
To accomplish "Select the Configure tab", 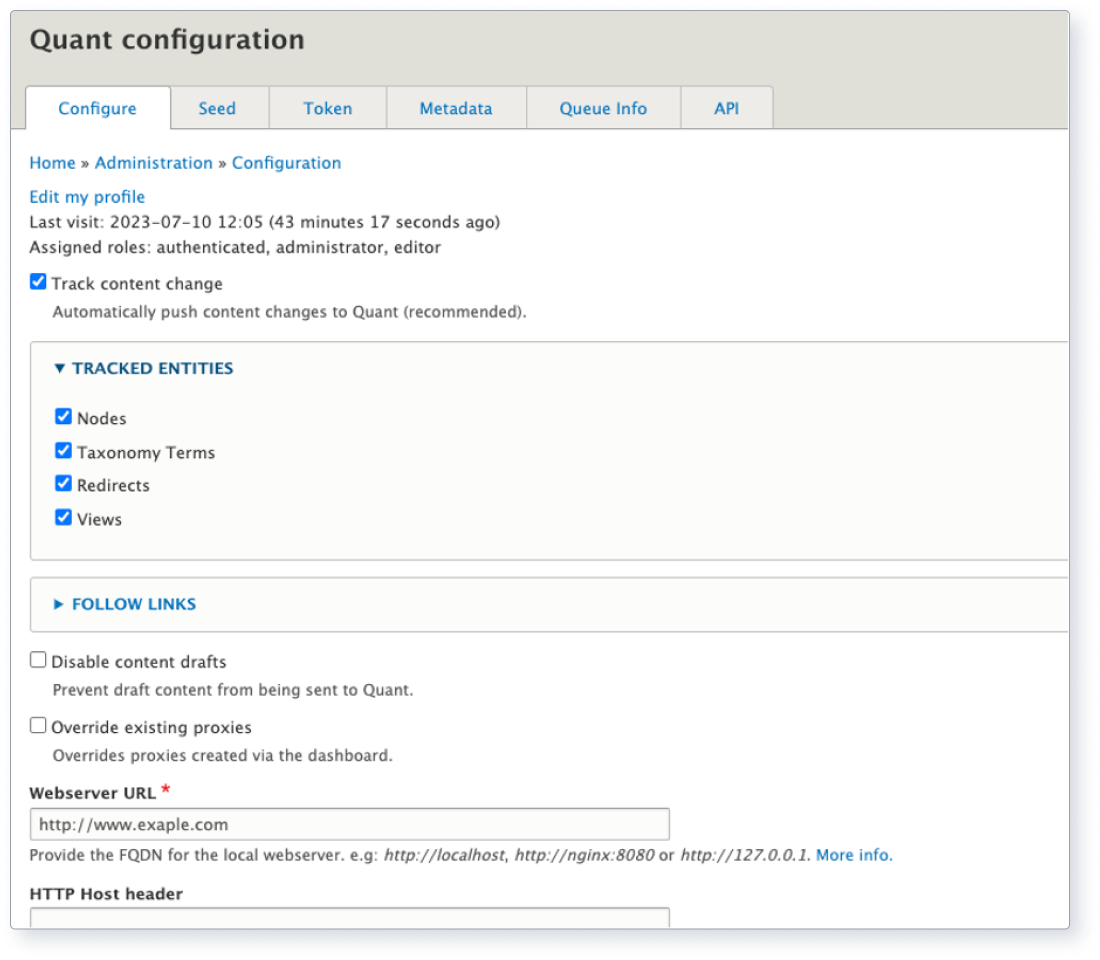I will (x=98, y=110).
